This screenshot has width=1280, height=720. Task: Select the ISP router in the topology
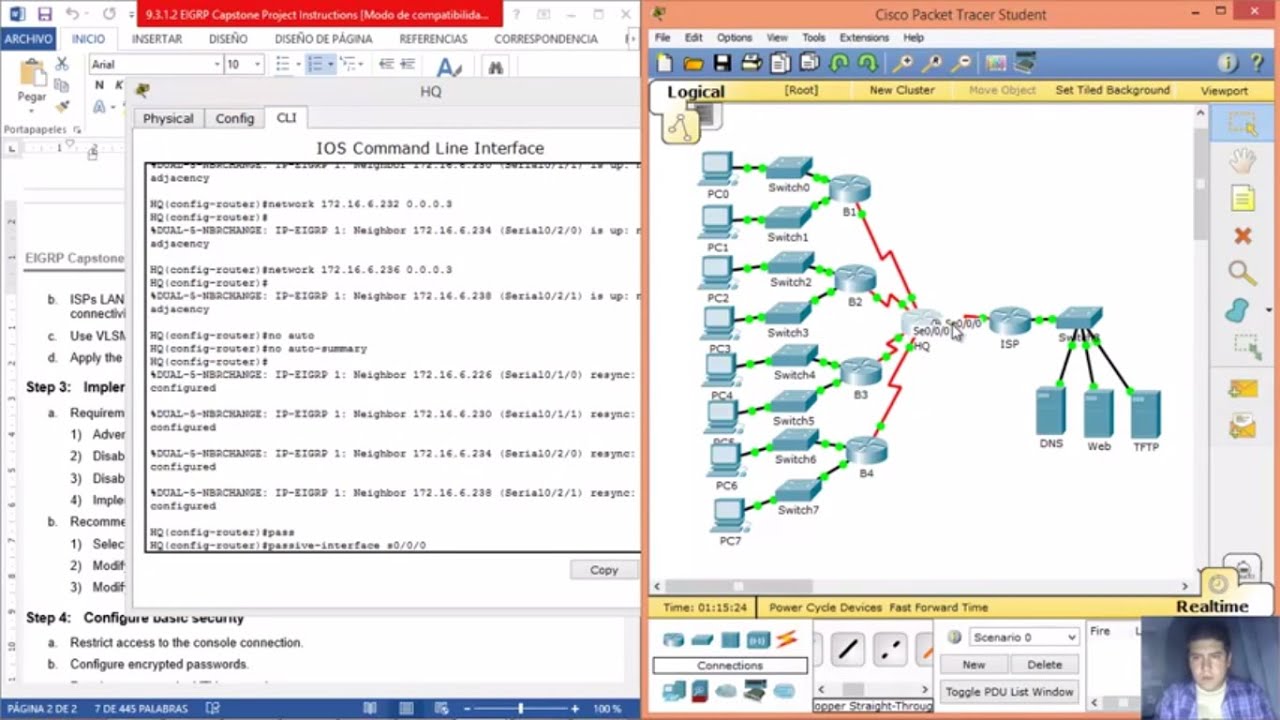[x=1009, y=322]
